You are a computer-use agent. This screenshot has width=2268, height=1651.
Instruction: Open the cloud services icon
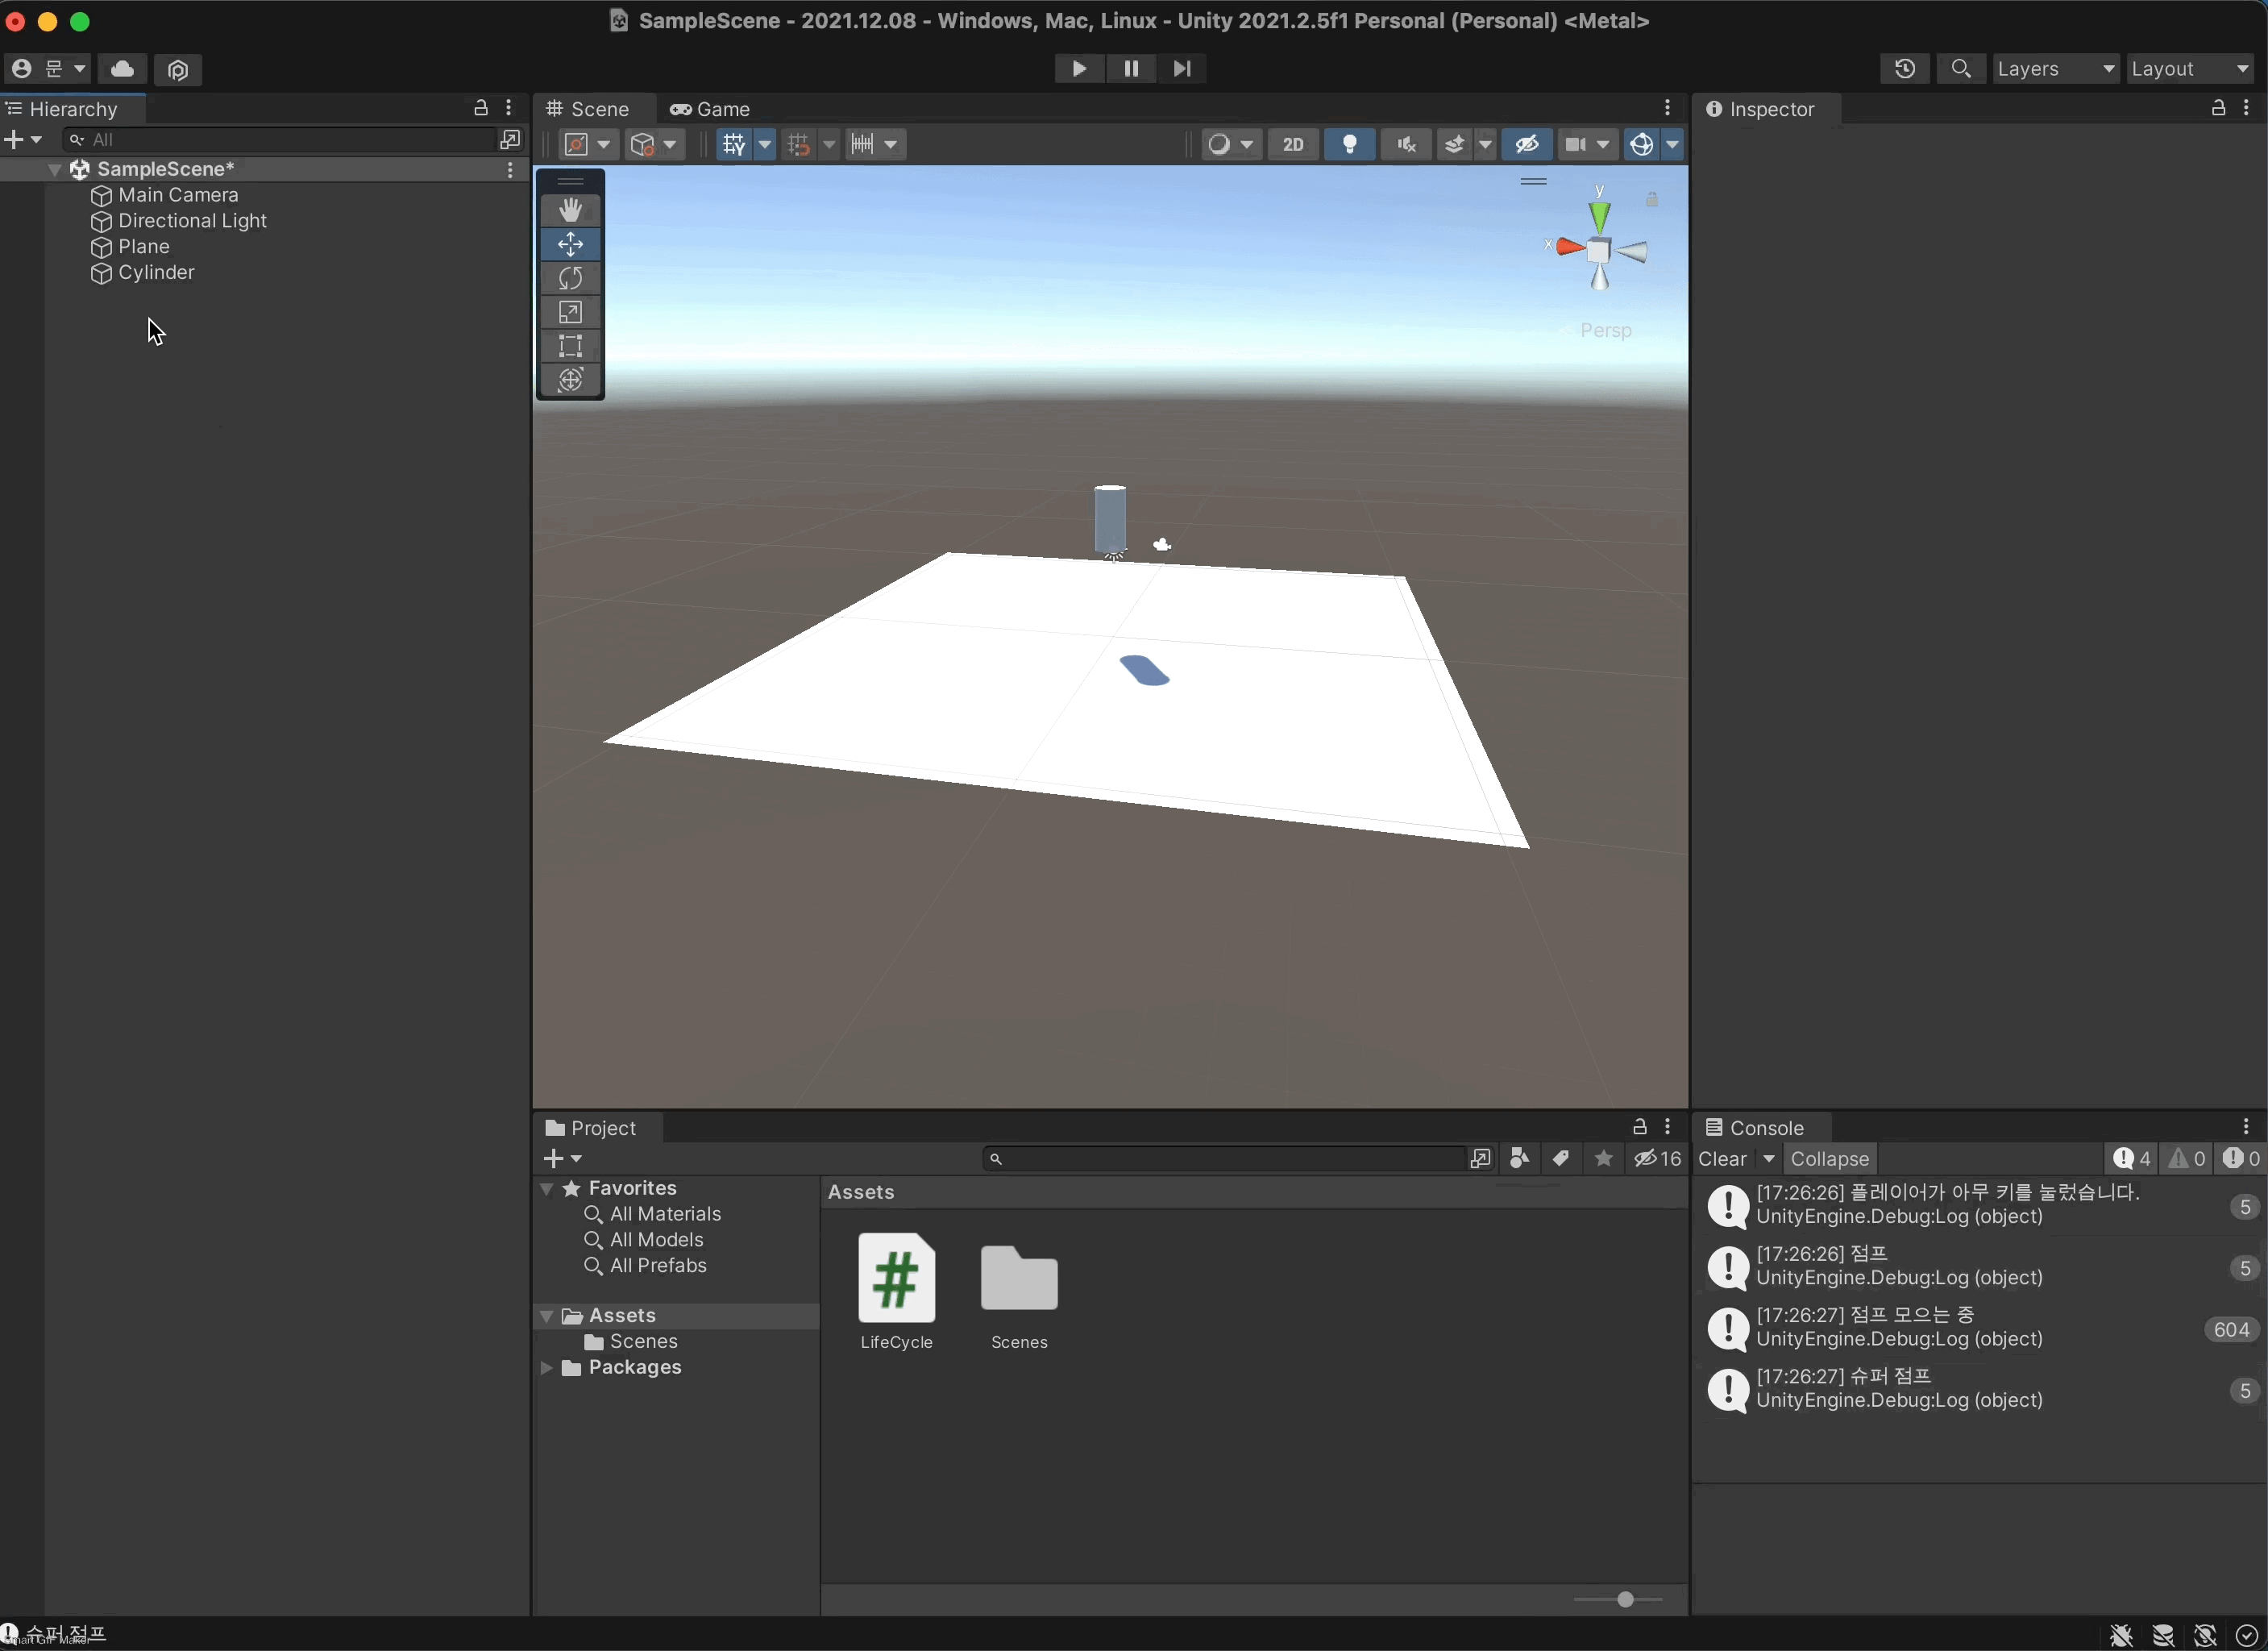[x=122, y=68]
